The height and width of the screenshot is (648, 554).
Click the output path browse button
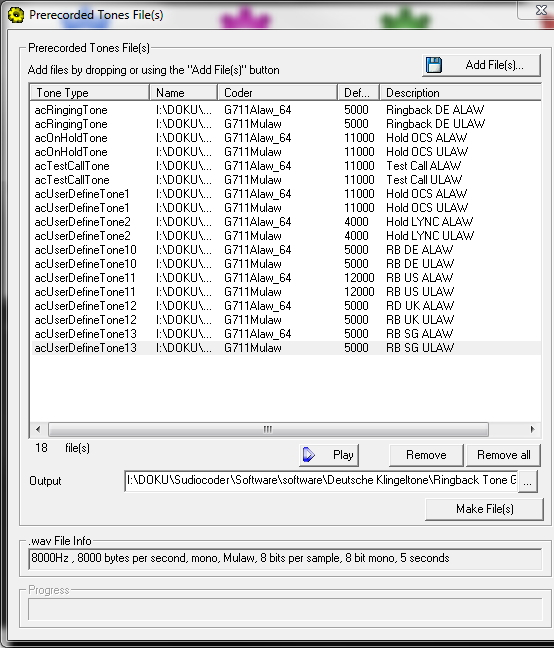tap(528, 481)
